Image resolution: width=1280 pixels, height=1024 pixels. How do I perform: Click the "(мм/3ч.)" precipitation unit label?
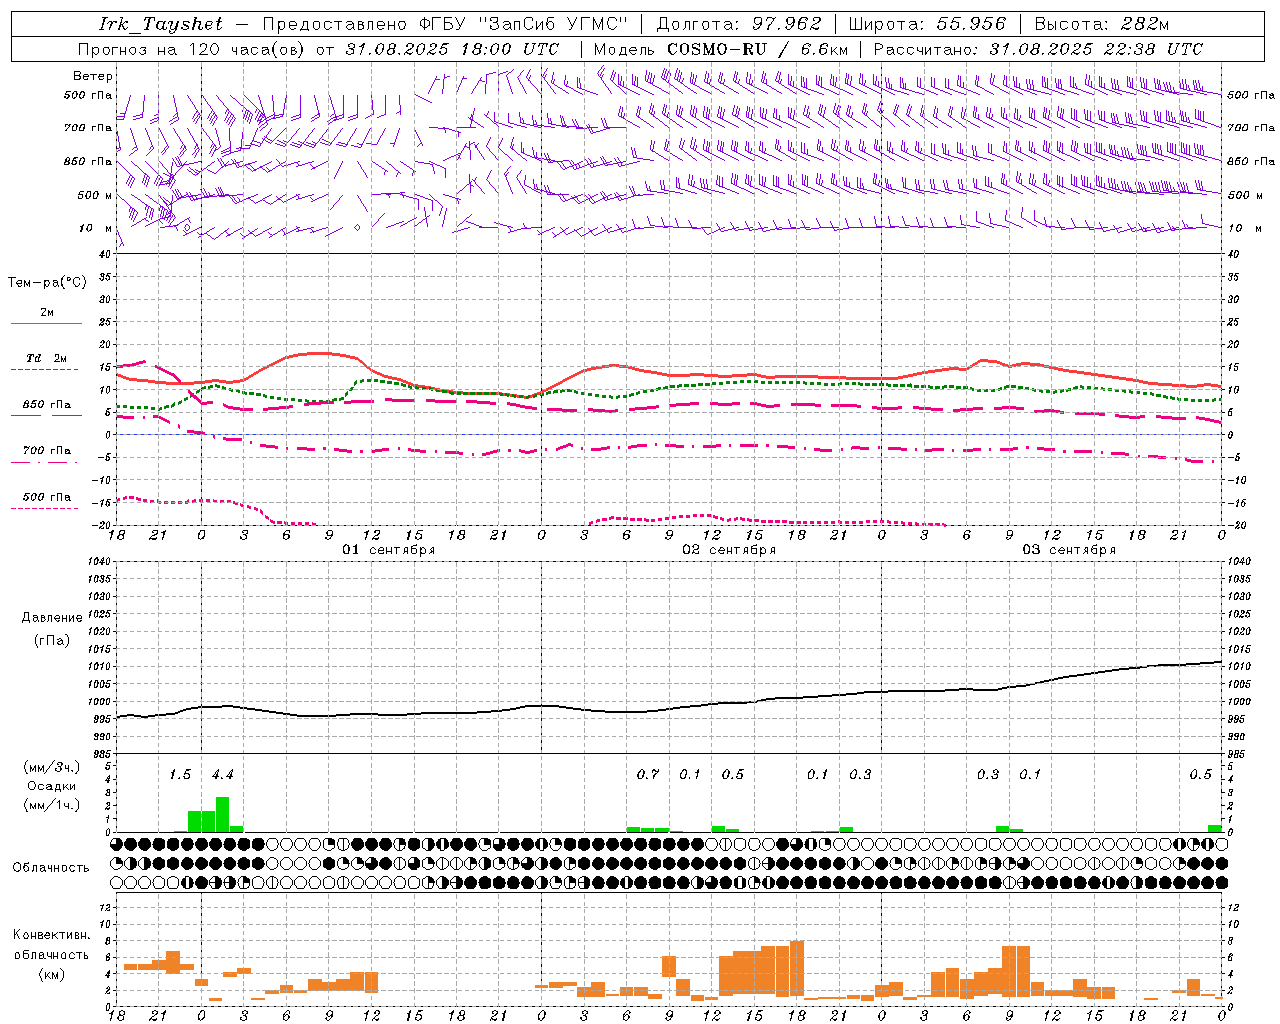pos(51,767)
